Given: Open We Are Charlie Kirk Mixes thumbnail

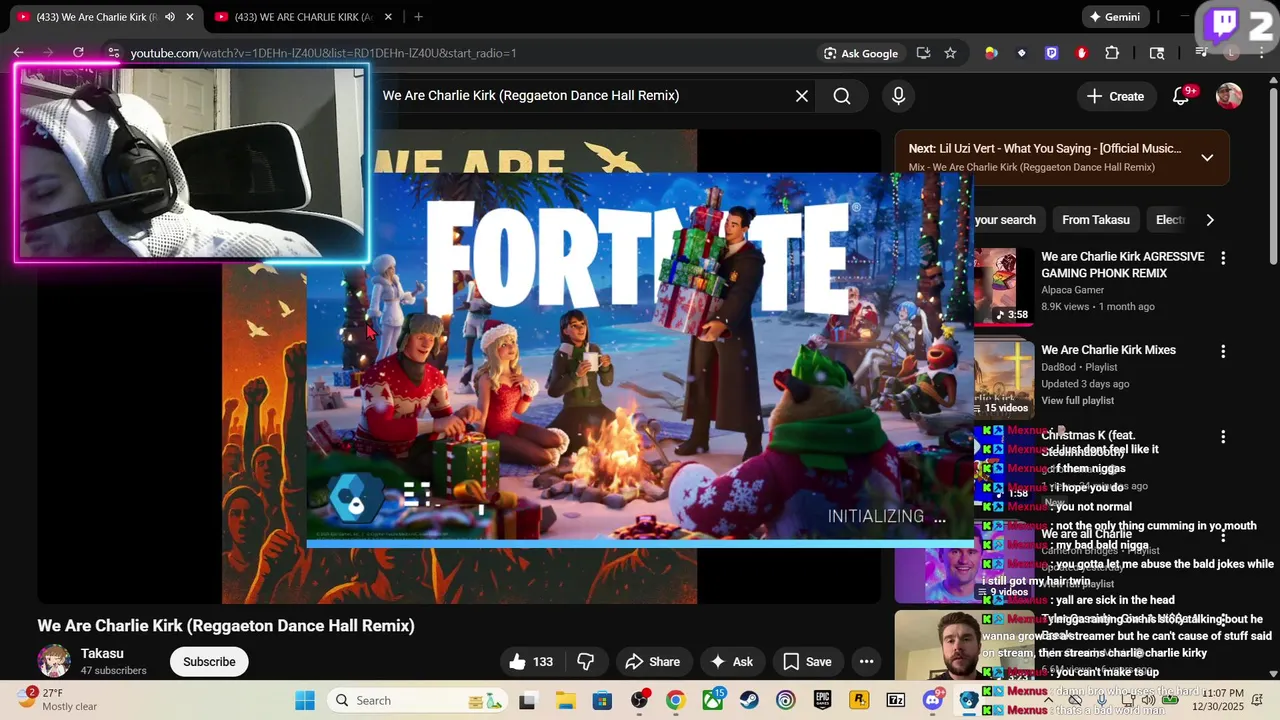Looking at the screenshot, I should coord(1004,379).
